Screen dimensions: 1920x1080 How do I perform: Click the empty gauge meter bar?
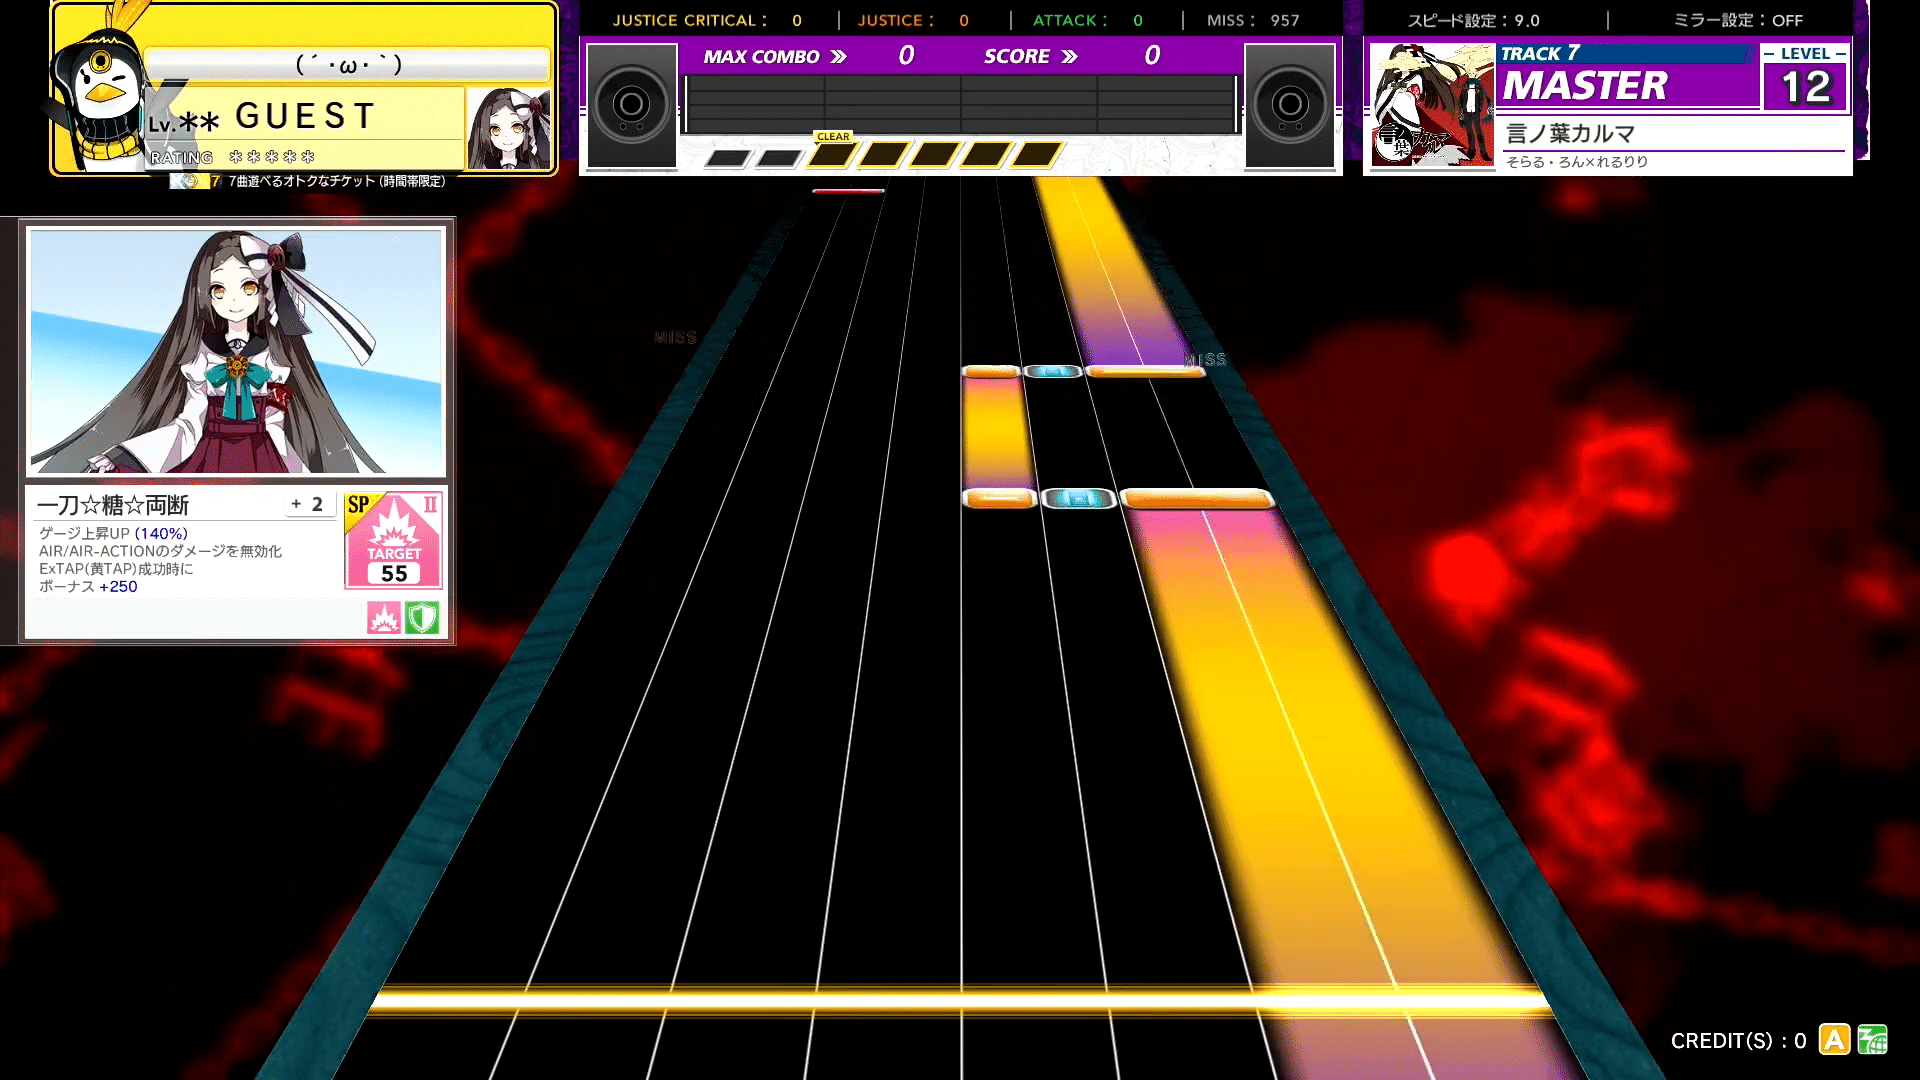(x=961, y=104)
